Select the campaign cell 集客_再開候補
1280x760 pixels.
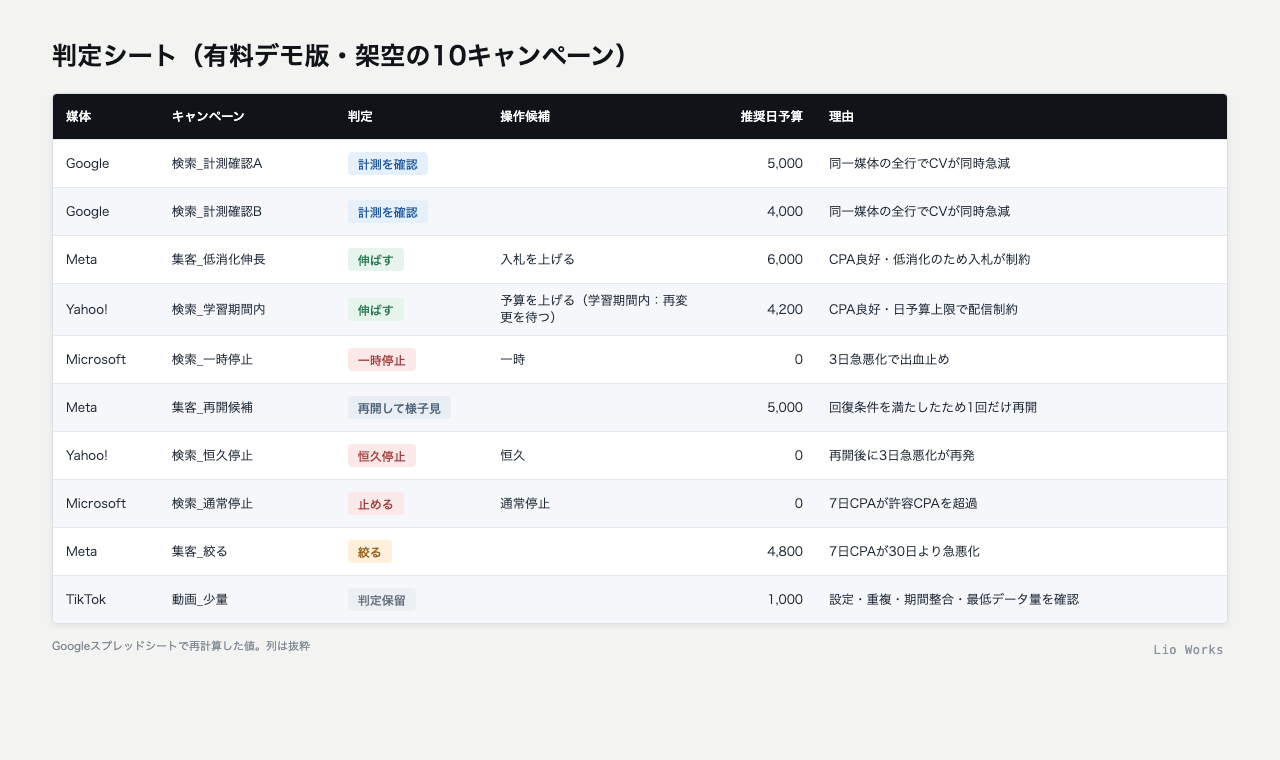point(212,407)
